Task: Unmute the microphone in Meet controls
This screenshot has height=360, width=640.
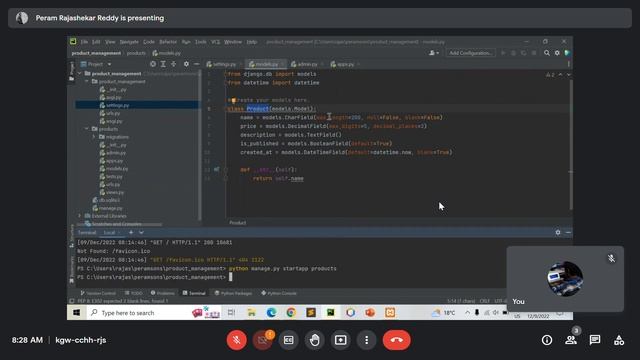Action: [237, 340]
